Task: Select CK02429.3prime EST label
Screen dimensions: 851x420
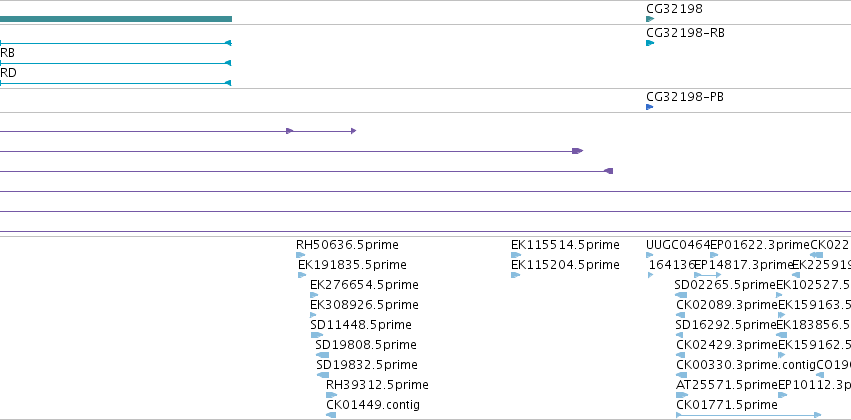Action: (x=727, y=345)
